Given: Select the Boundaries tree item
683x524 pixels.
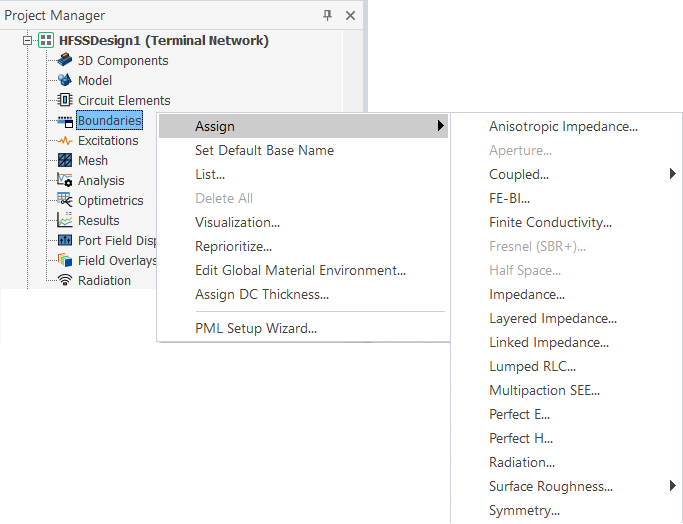Looking at the screenshot, I should pyautogui.click(x=109, y=121).
